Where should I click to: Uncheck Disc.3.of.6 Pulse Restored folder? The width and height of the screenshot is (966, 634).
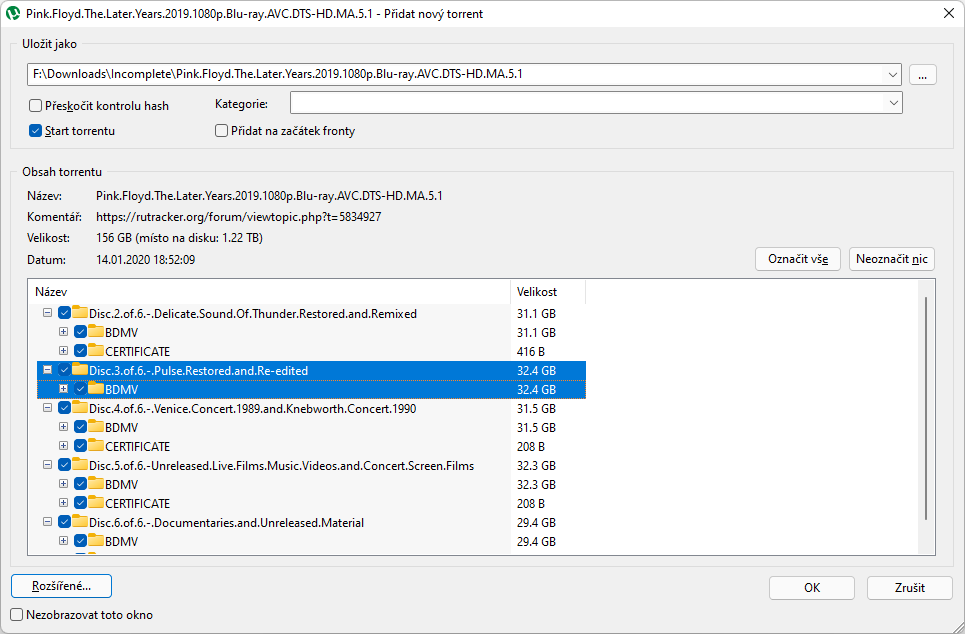coord(64,370)
